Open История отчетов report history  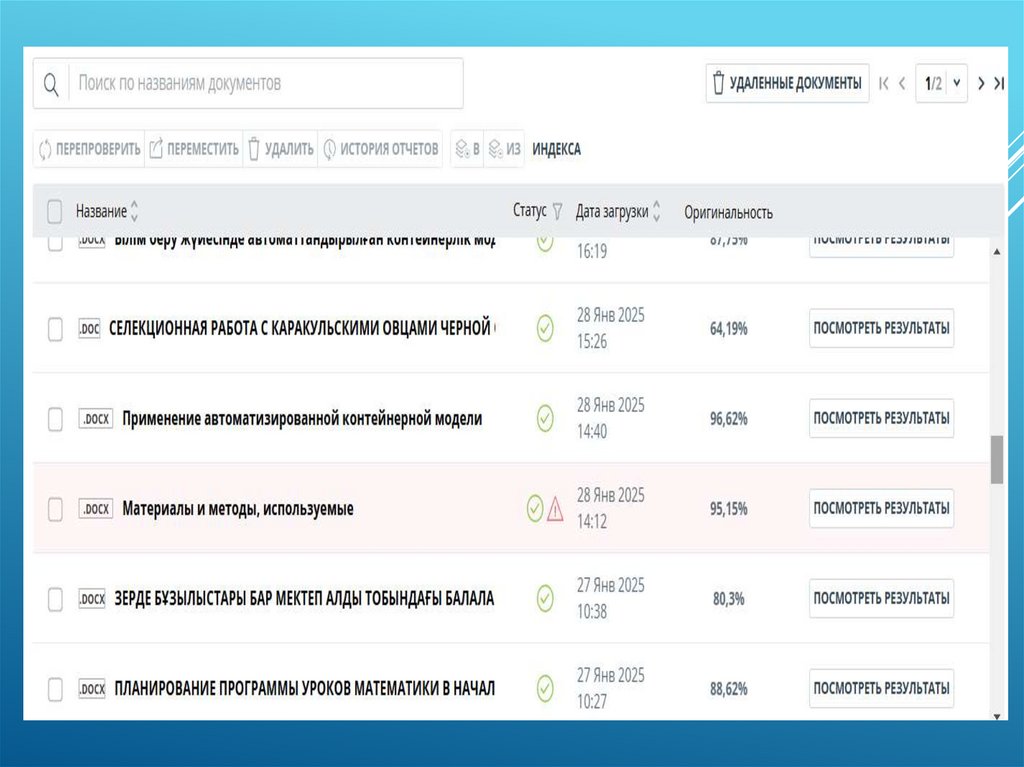coord(380,149)
